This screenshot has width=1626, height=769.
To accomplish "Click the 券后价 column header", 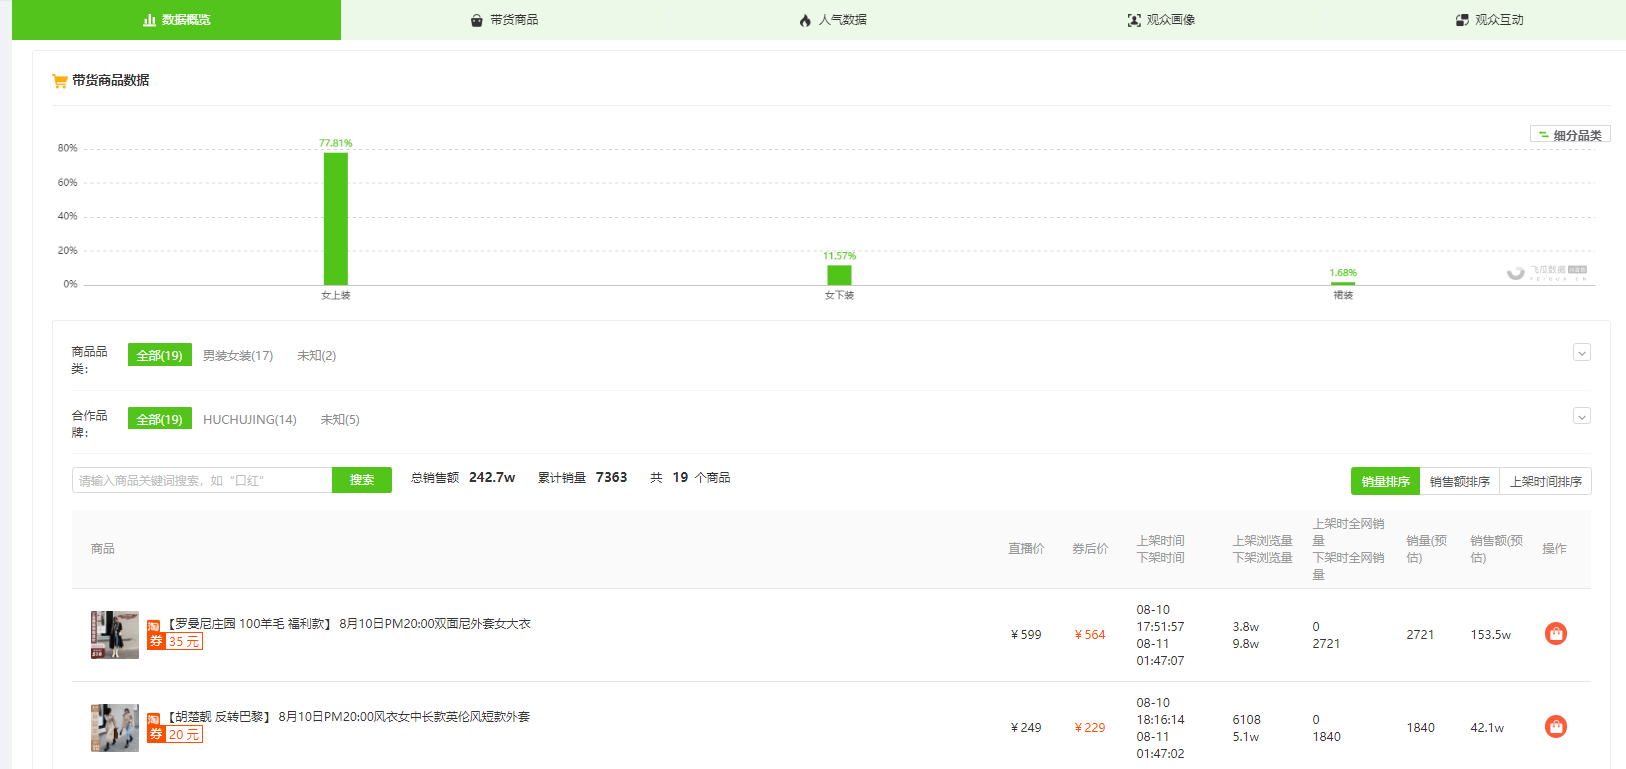I will 1090,549.
